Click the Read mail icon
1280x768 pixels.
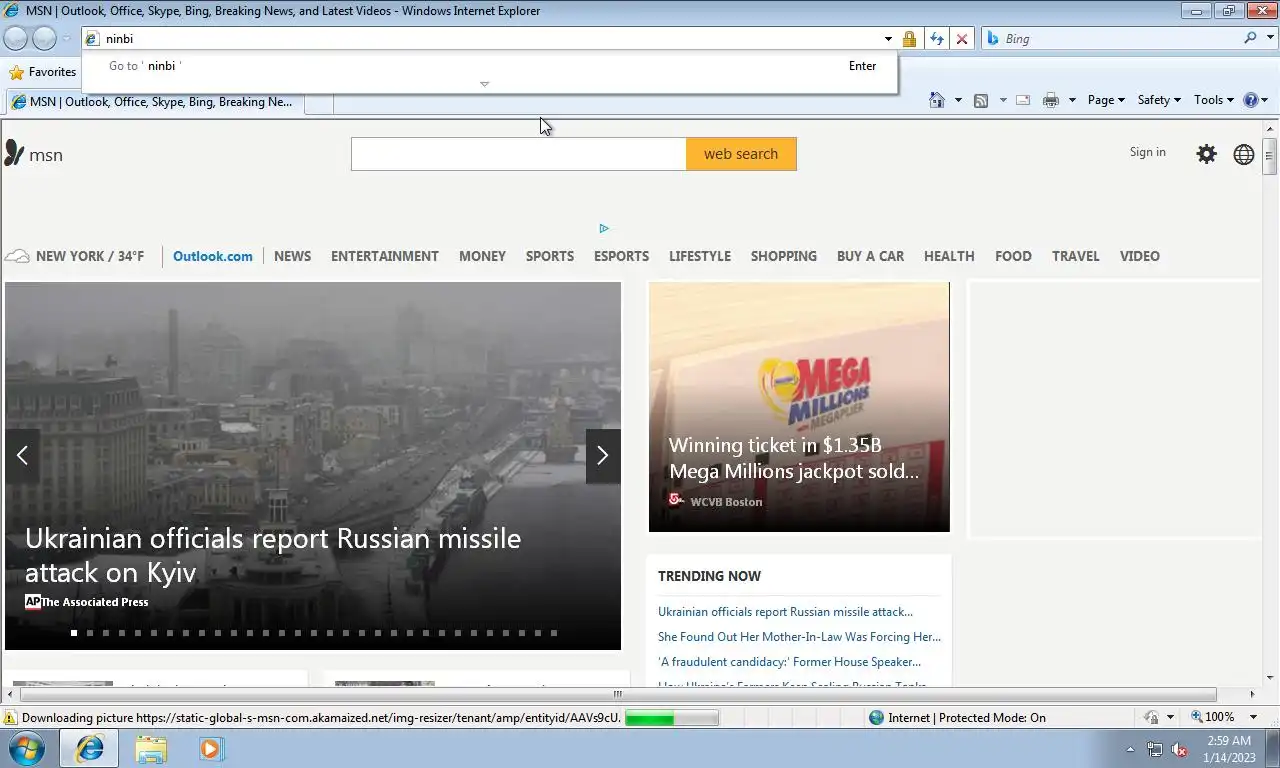tap(1023, 100)
